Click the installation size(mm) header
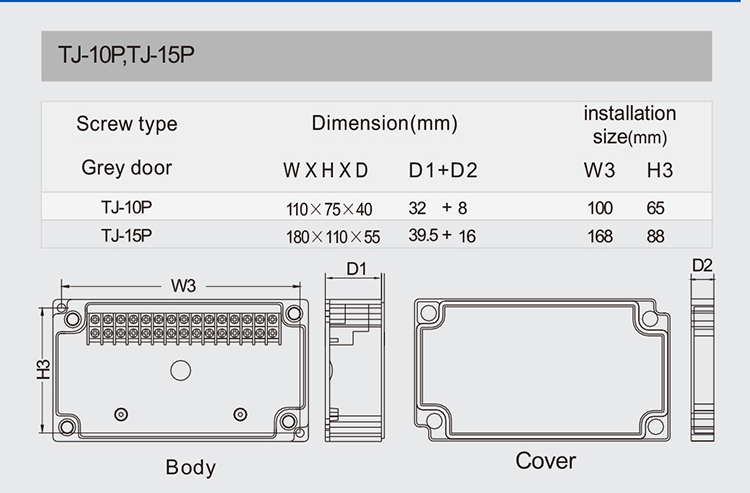The height and width of the screenshot is (493, 750). click(629, 124)
